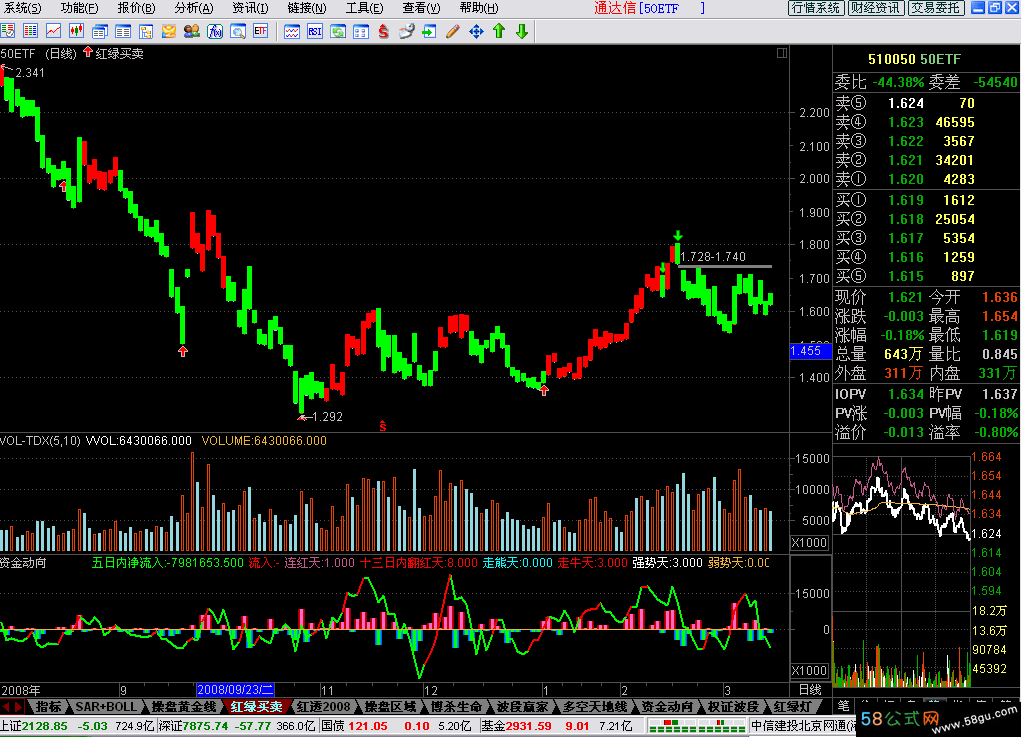
Task: Click the 国债 index value 121.05
Action: pos(368,726)
